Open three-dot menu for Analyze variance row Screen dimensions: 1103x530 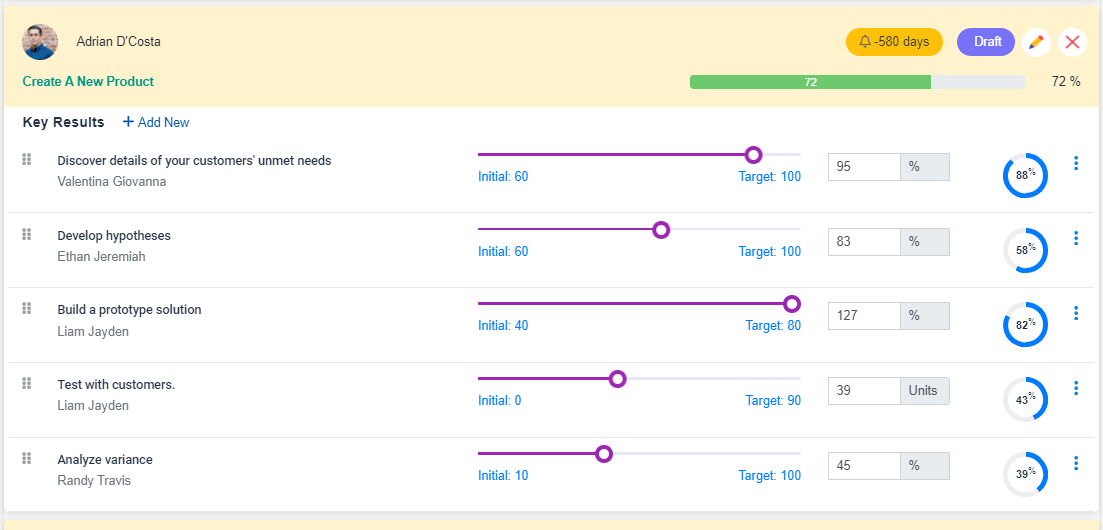click(1076, 463)
